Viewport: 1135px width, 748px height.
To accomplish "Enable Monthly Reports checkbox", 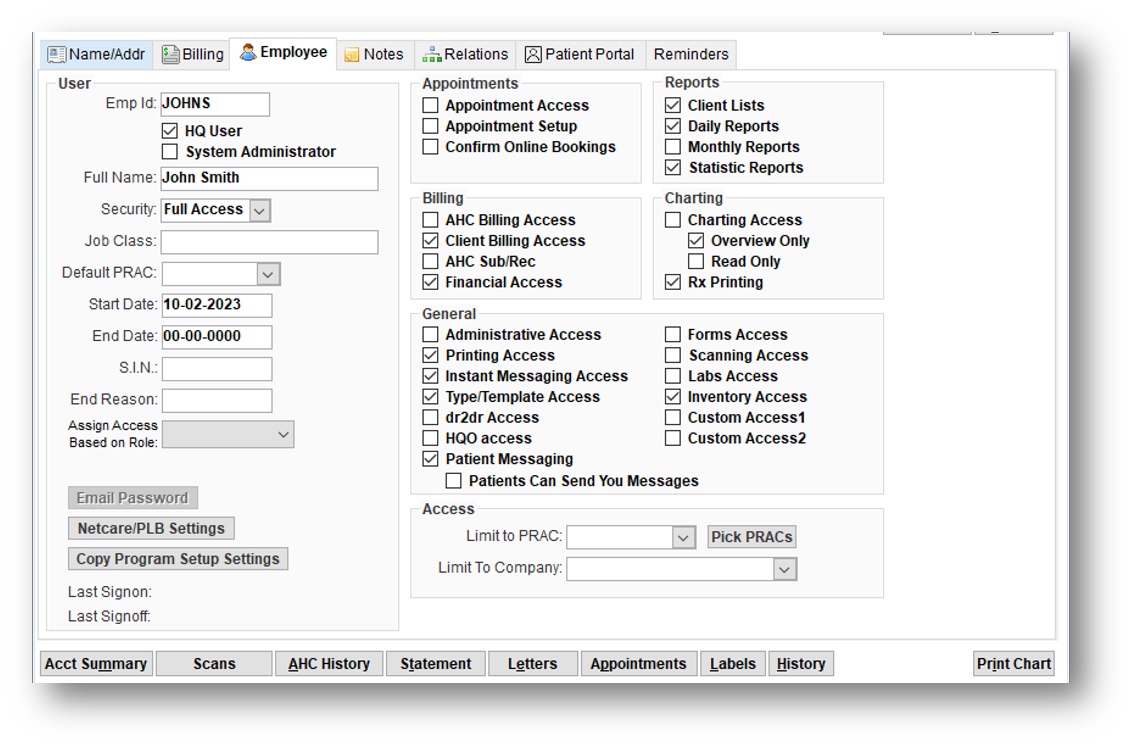I will (x=673, y=146).
